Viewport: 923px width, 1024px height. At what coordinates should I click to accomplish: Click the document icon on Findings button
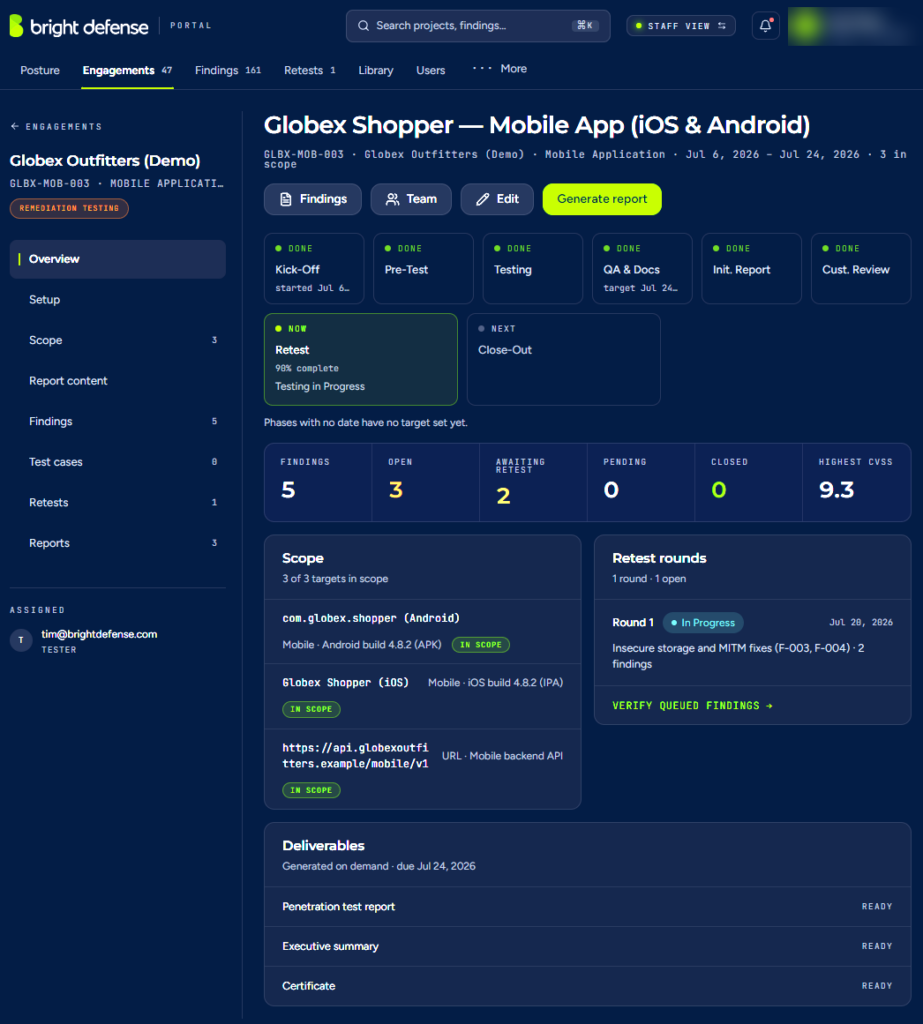pyautogui.click(x=285, y=199)
